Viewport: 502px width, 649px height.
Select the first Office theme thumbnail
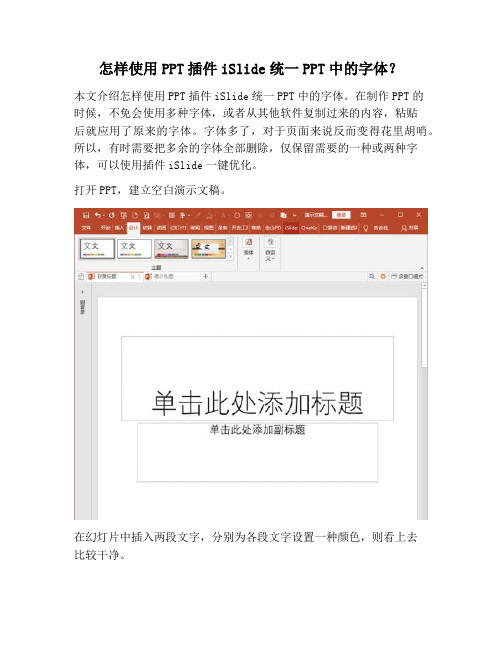(97, 249)
